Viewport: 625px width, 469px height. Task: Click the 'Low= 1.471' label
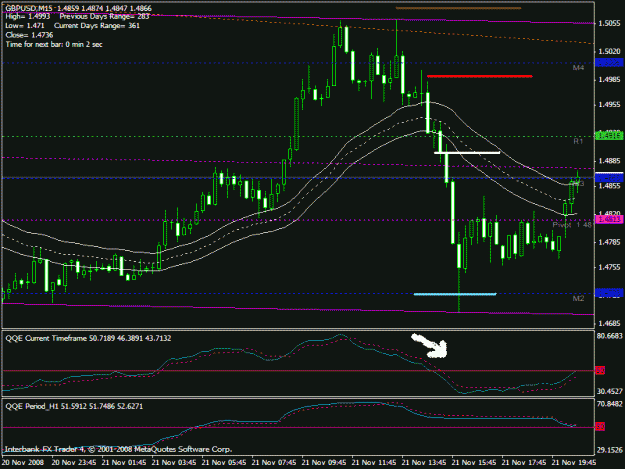pyautogui.click(x=25, y=26)
